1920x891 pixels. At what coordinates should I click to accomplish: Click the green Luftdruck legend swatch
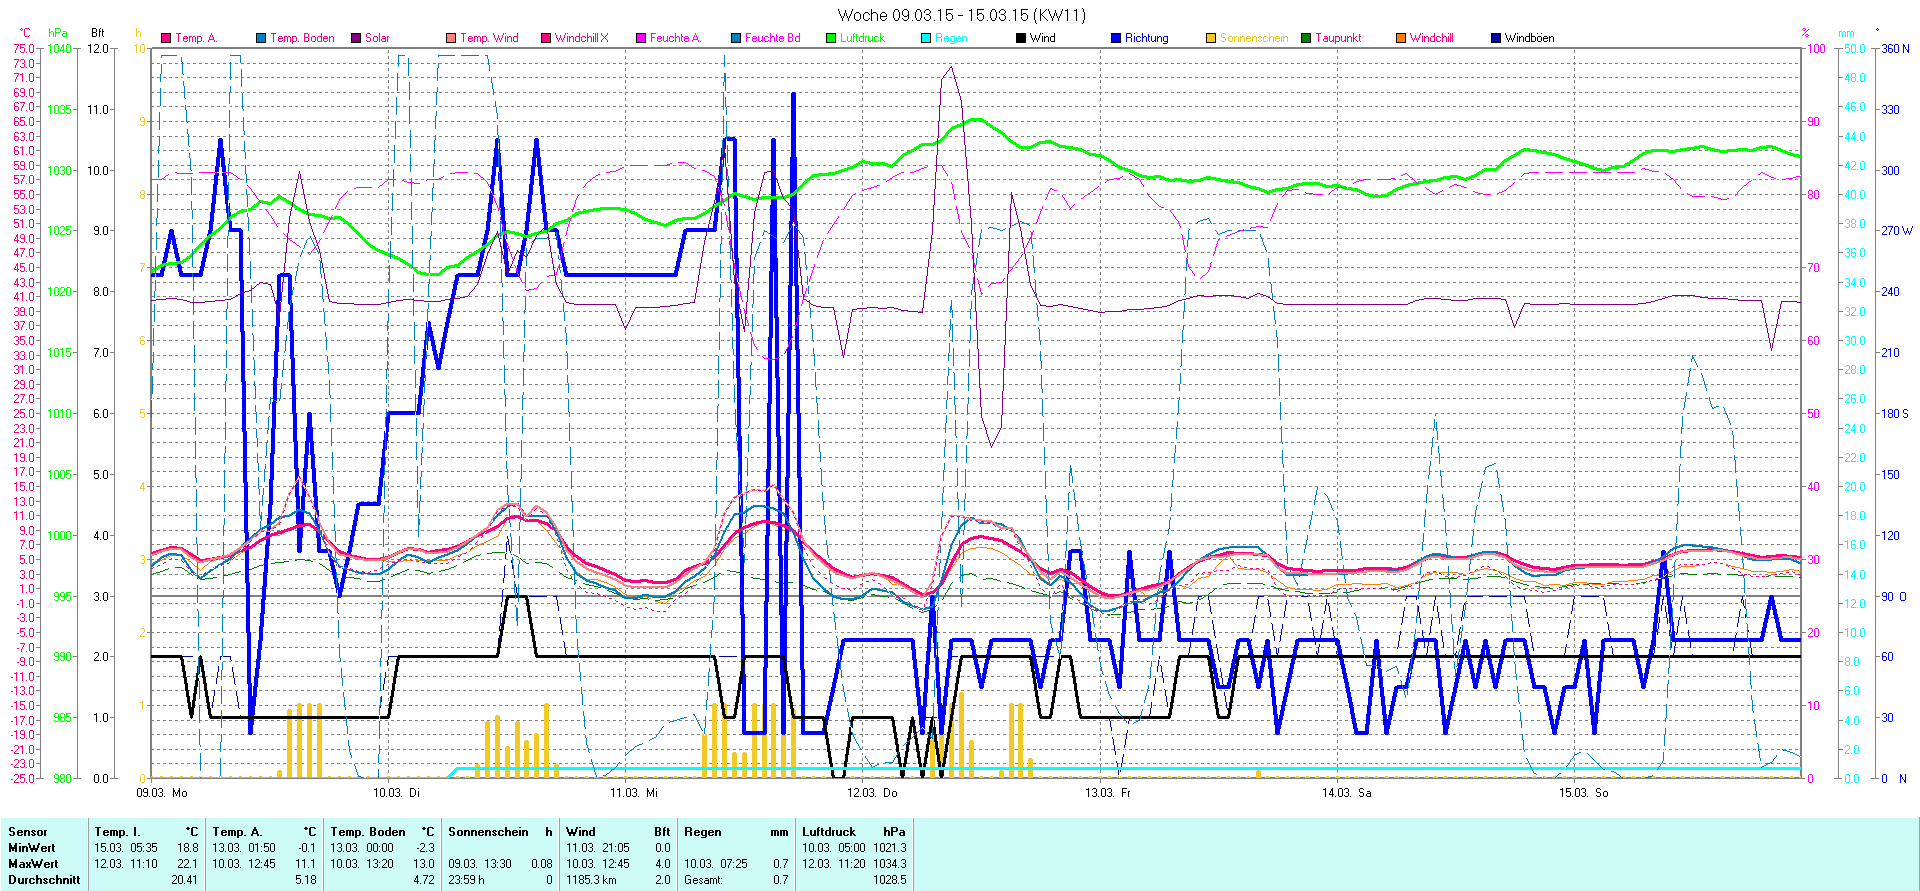click(831, 38)
